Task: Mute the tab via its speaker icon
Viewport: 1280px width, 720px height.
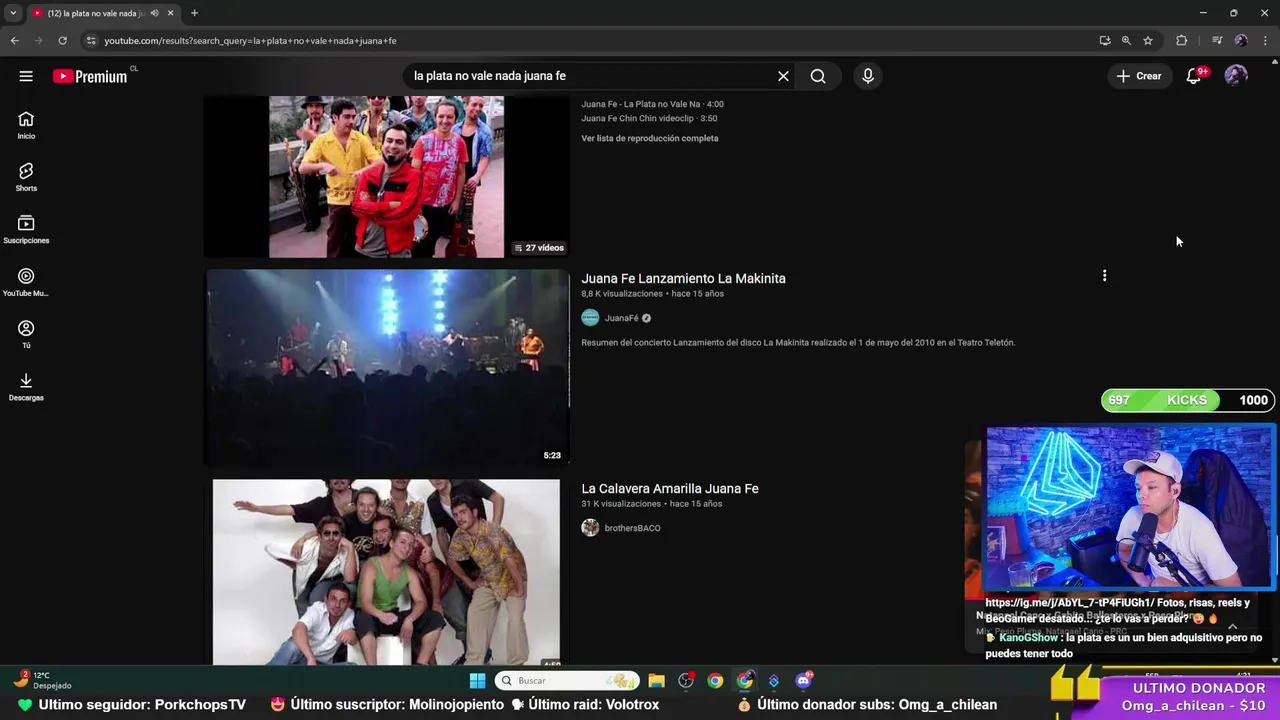Action: [x=154, y=13]
